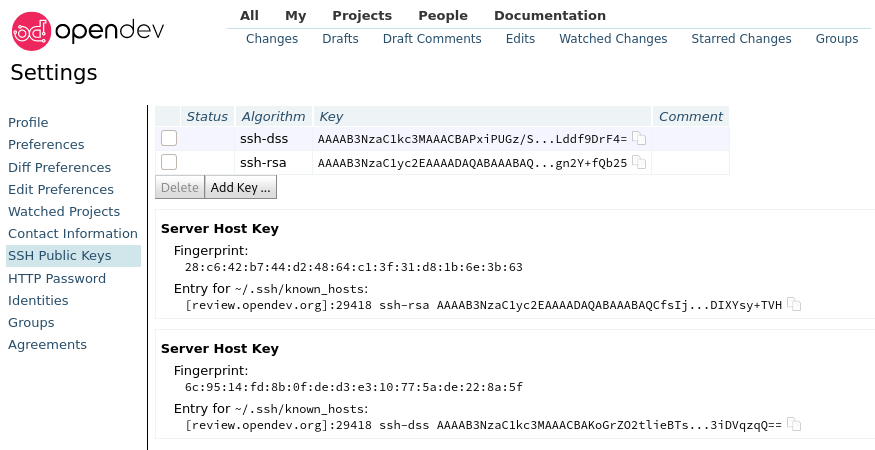The width and height of the screenshot is (875, 450).
Task: Open the People menu
Action: tap(443, 15)
